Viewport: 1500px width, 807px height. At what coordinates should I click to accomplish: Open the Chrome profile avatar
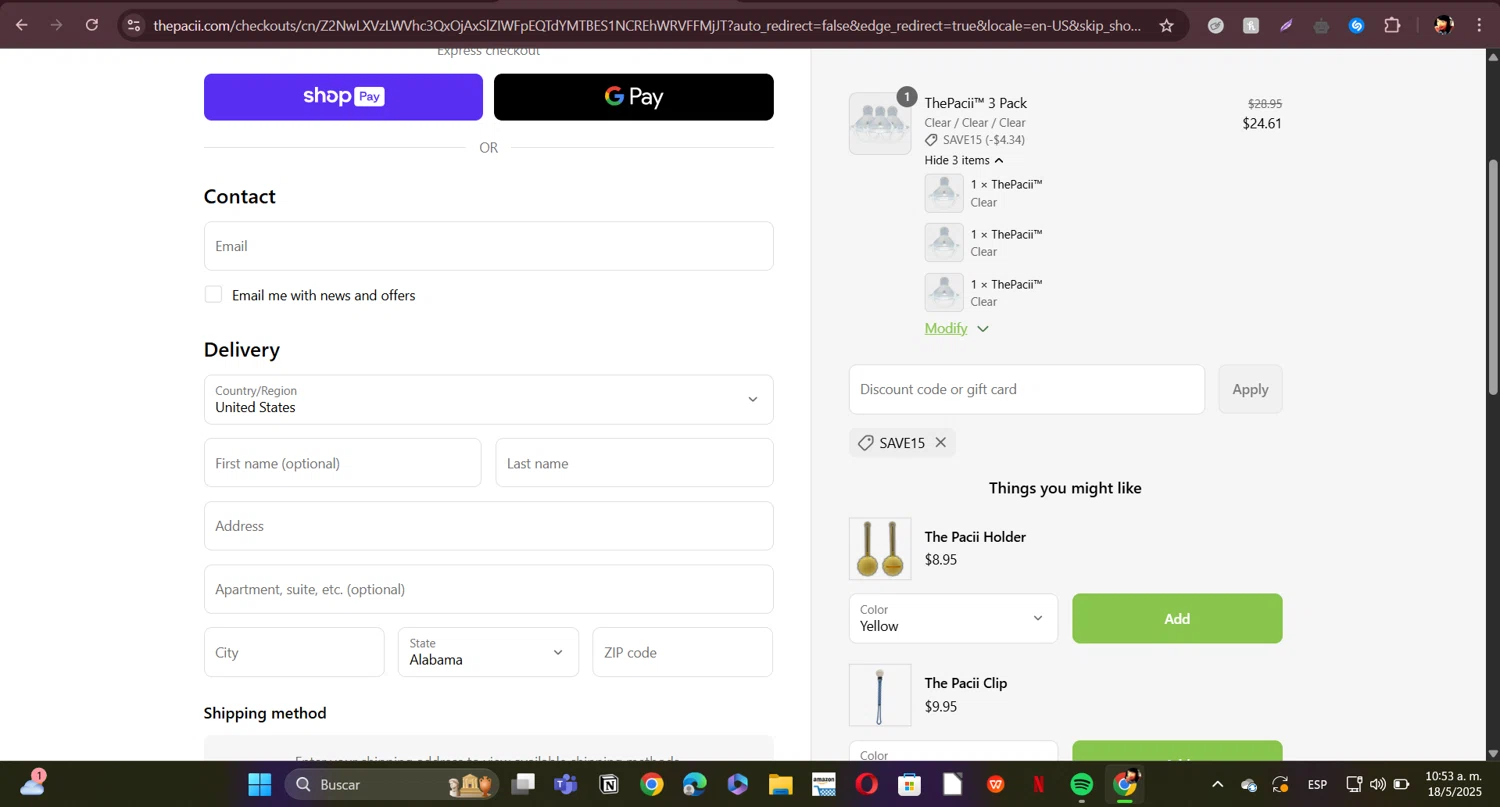pyautogui.click(x=1443, y=26)
